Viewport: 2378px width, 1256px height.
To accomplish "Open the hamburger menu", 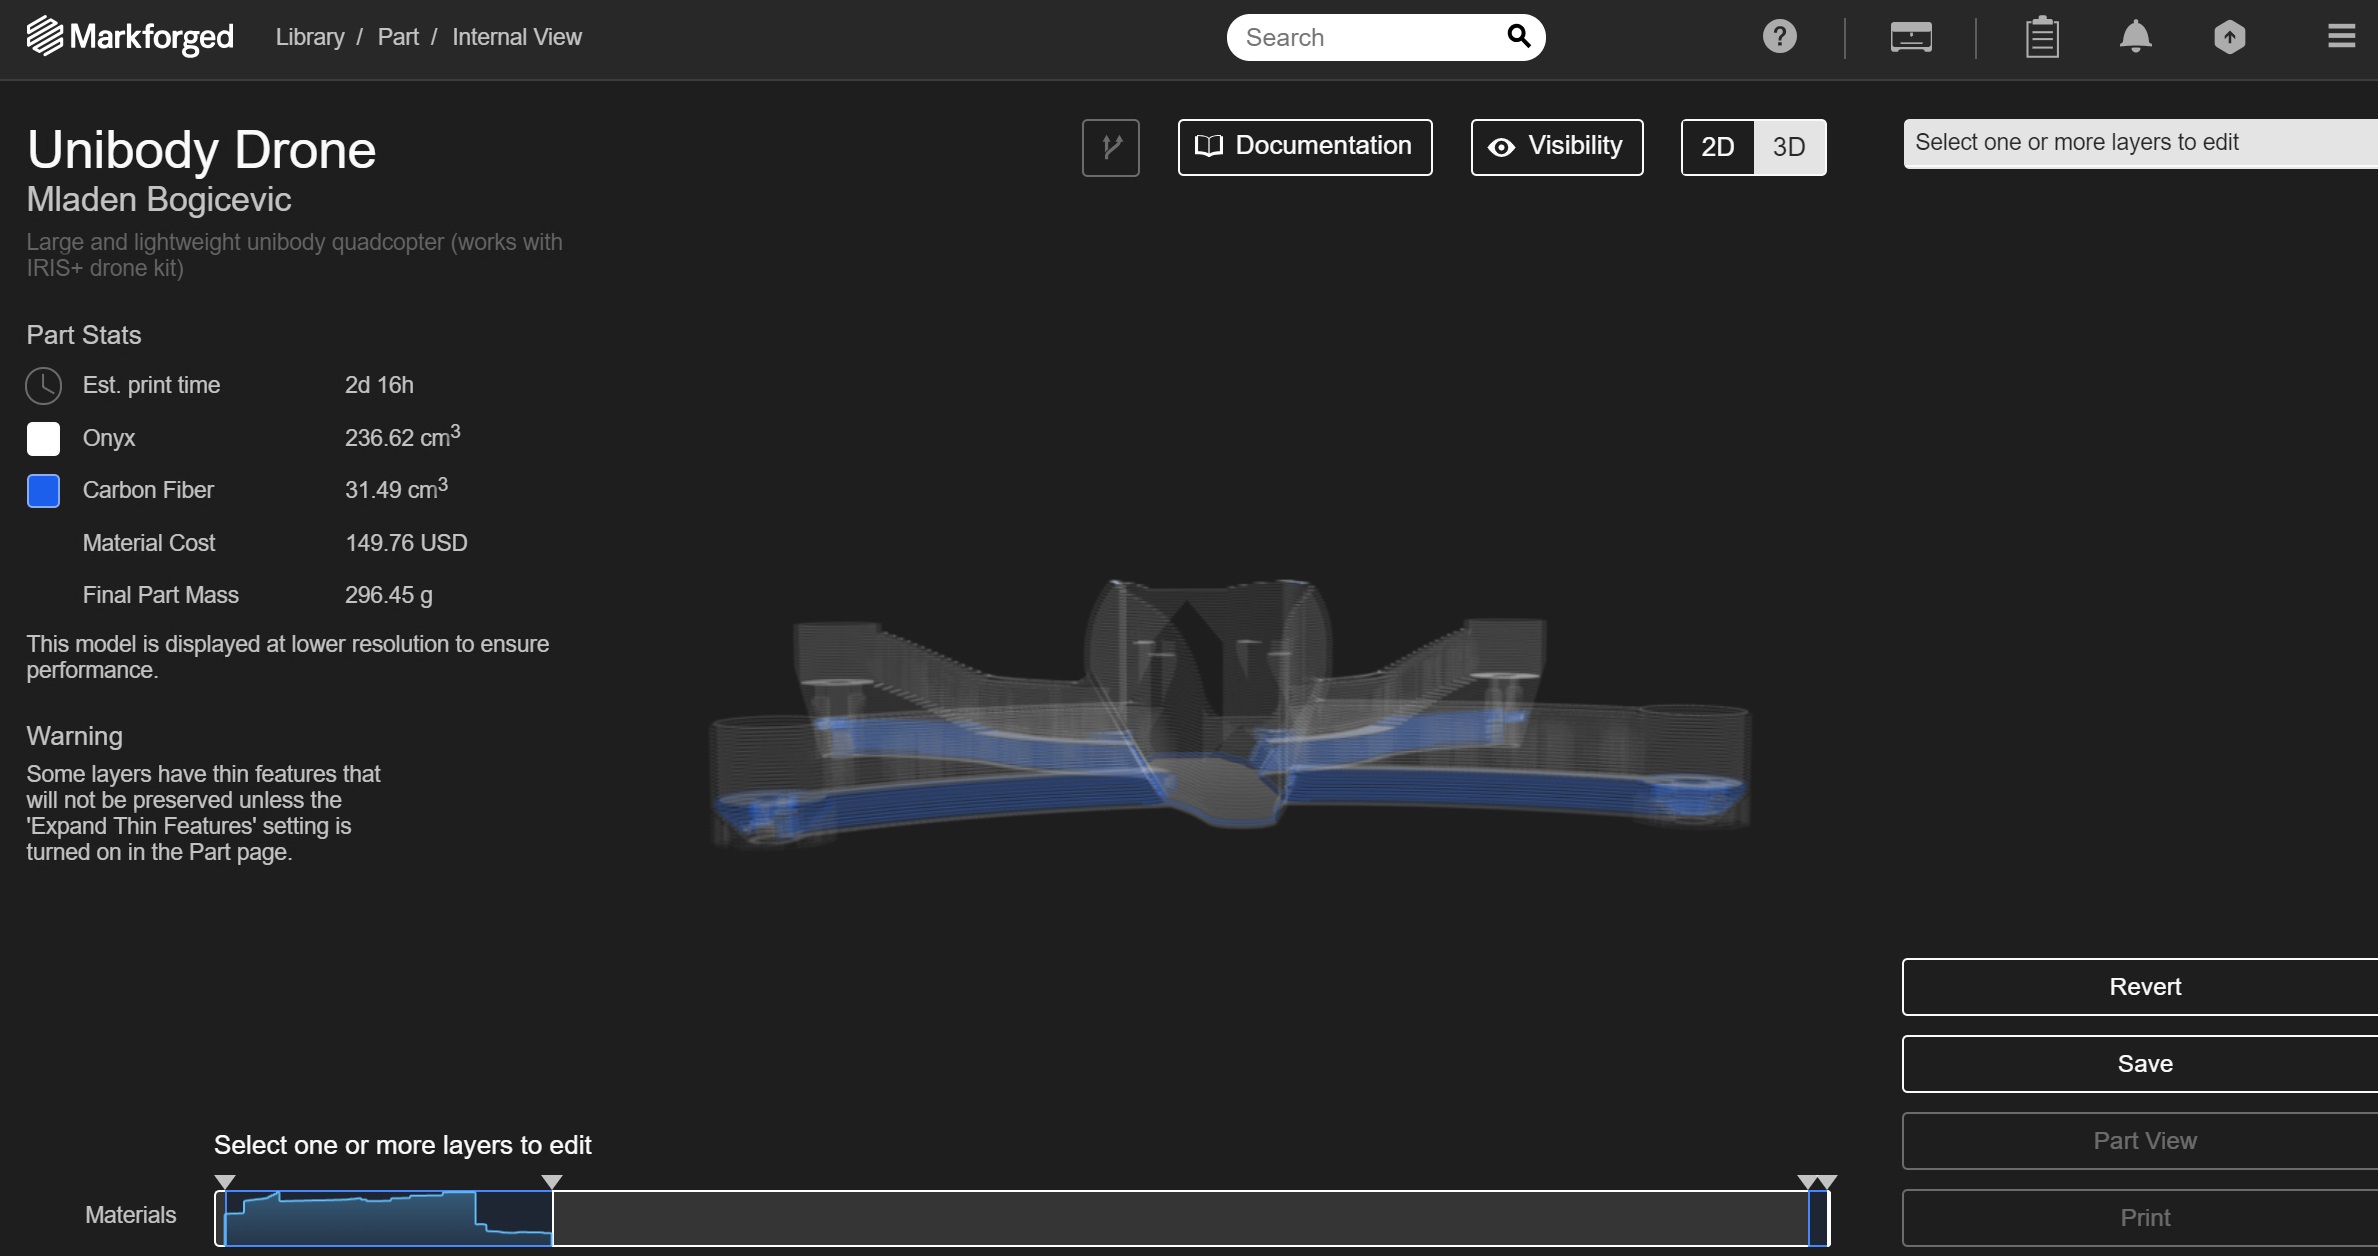I will pyautogui.click(x=2341, y=37).
